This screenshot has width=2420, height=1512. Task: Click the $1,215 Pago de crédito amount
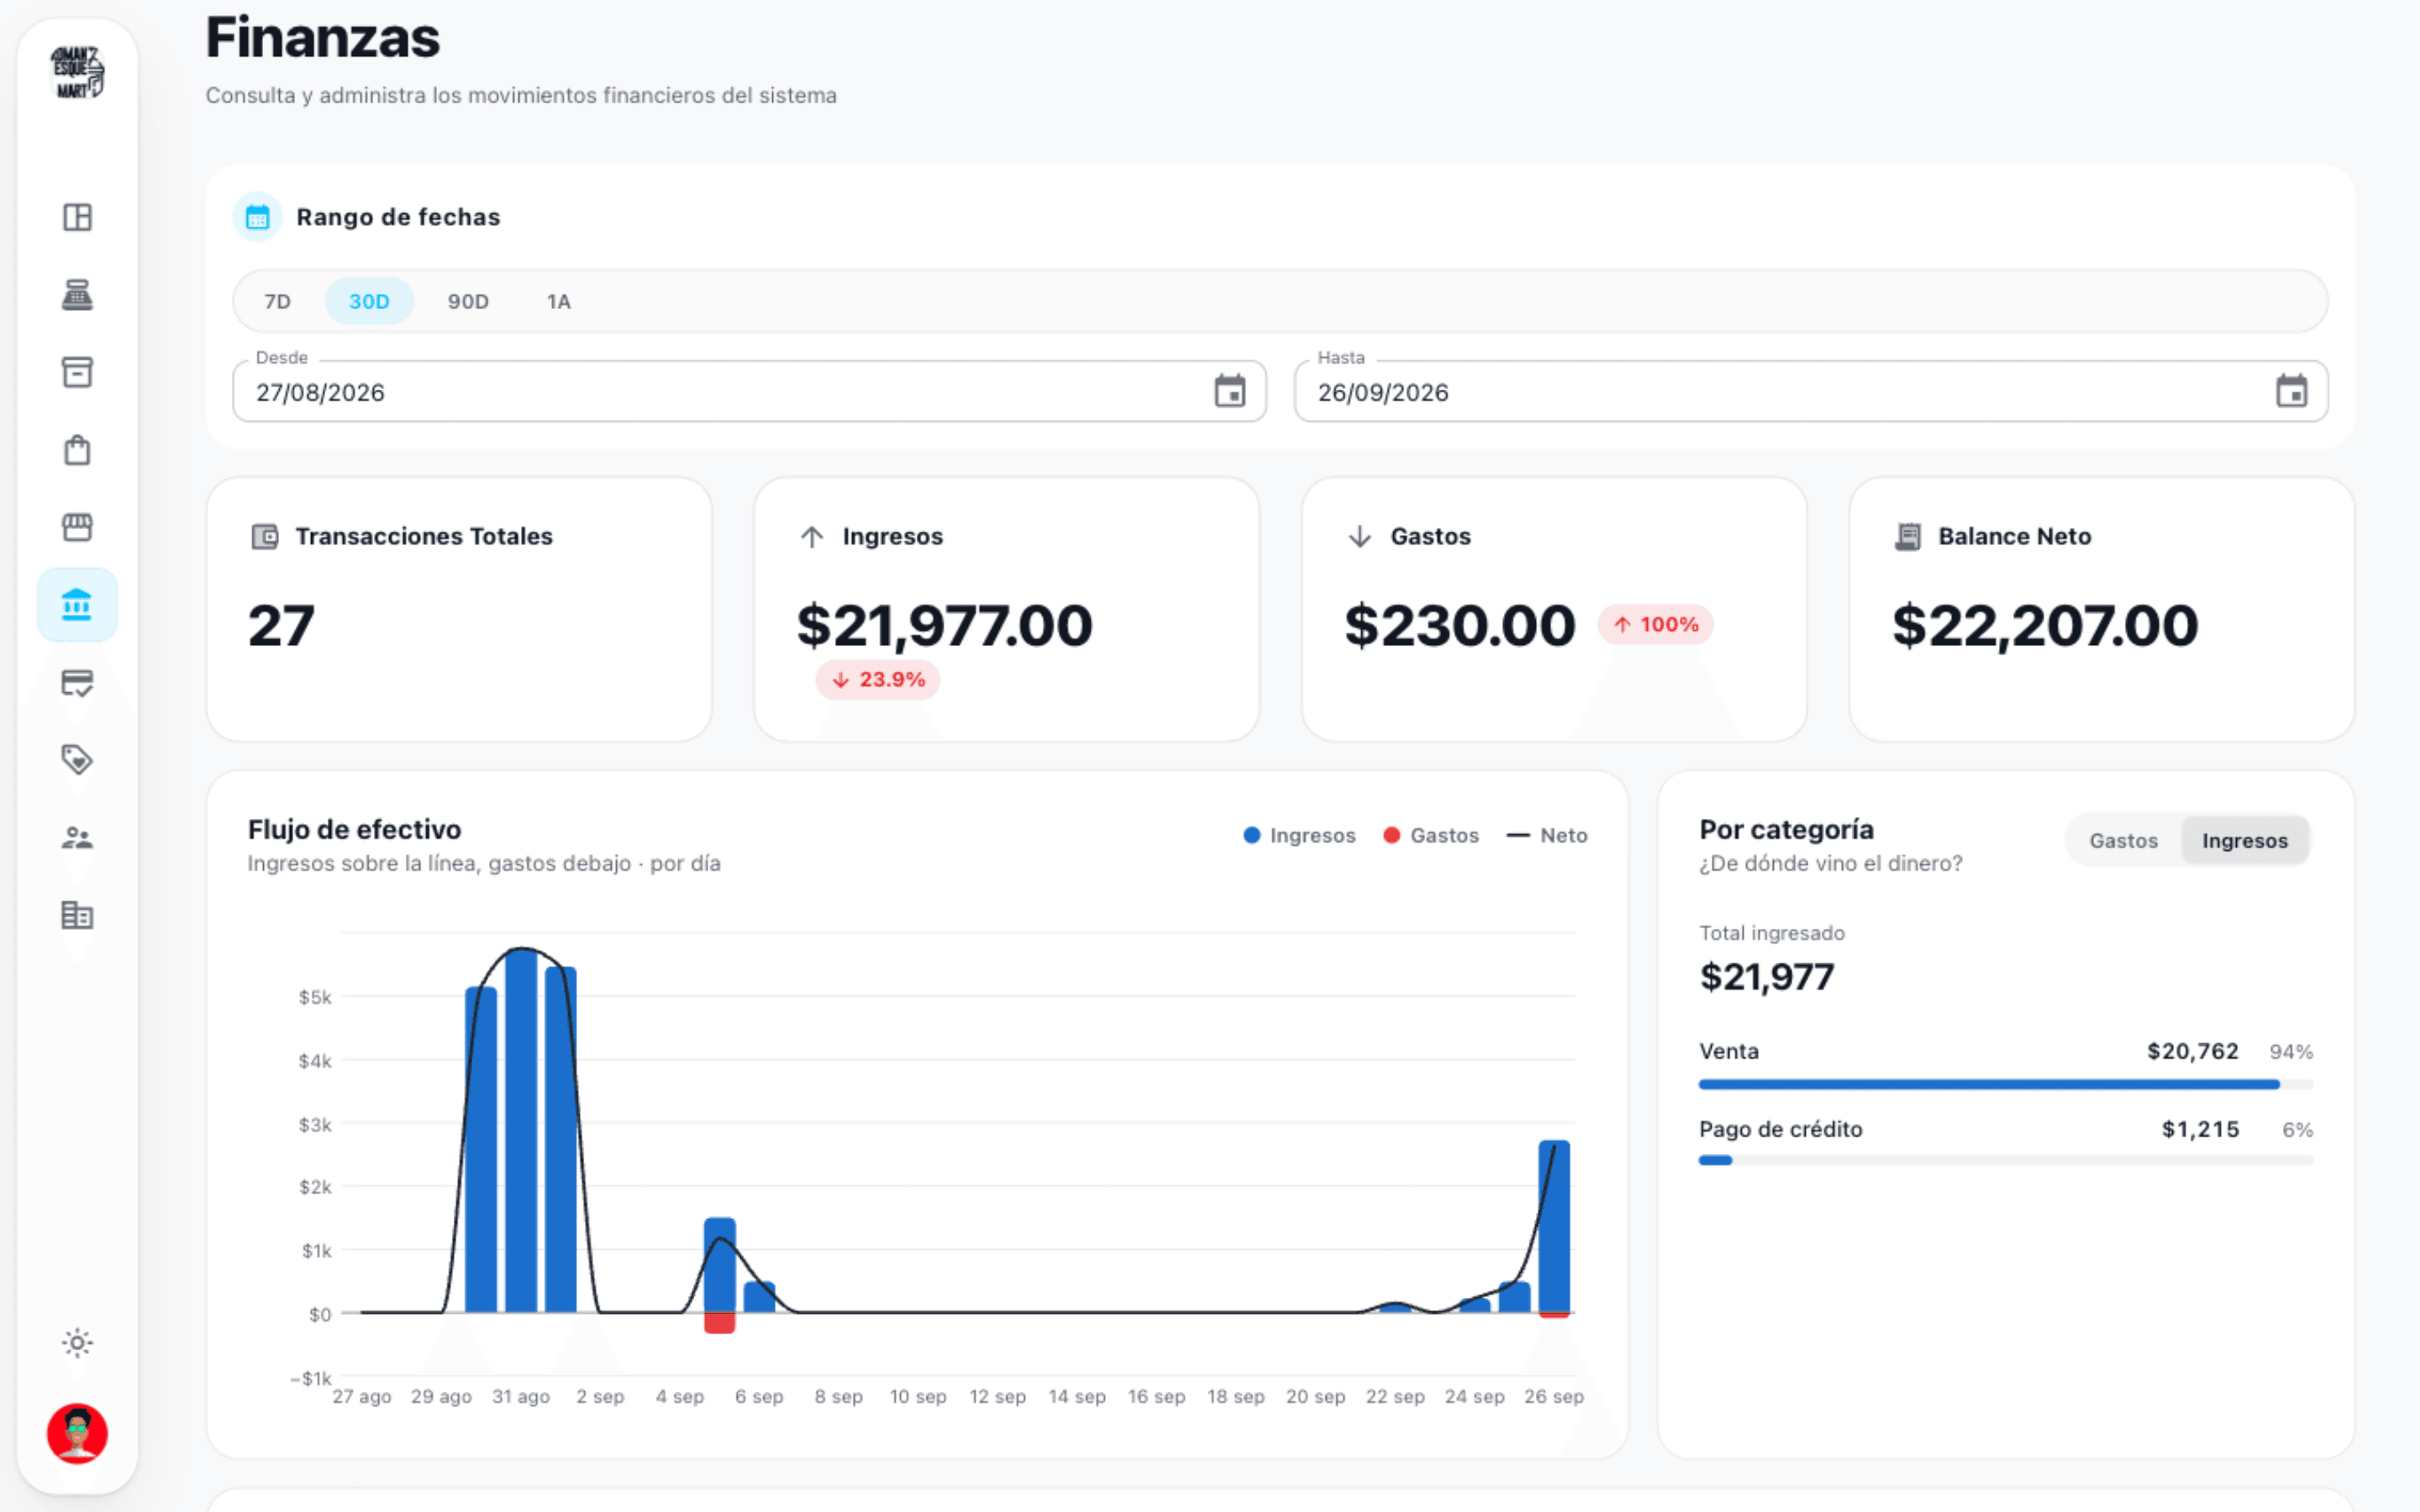tap(2200, 1129)
